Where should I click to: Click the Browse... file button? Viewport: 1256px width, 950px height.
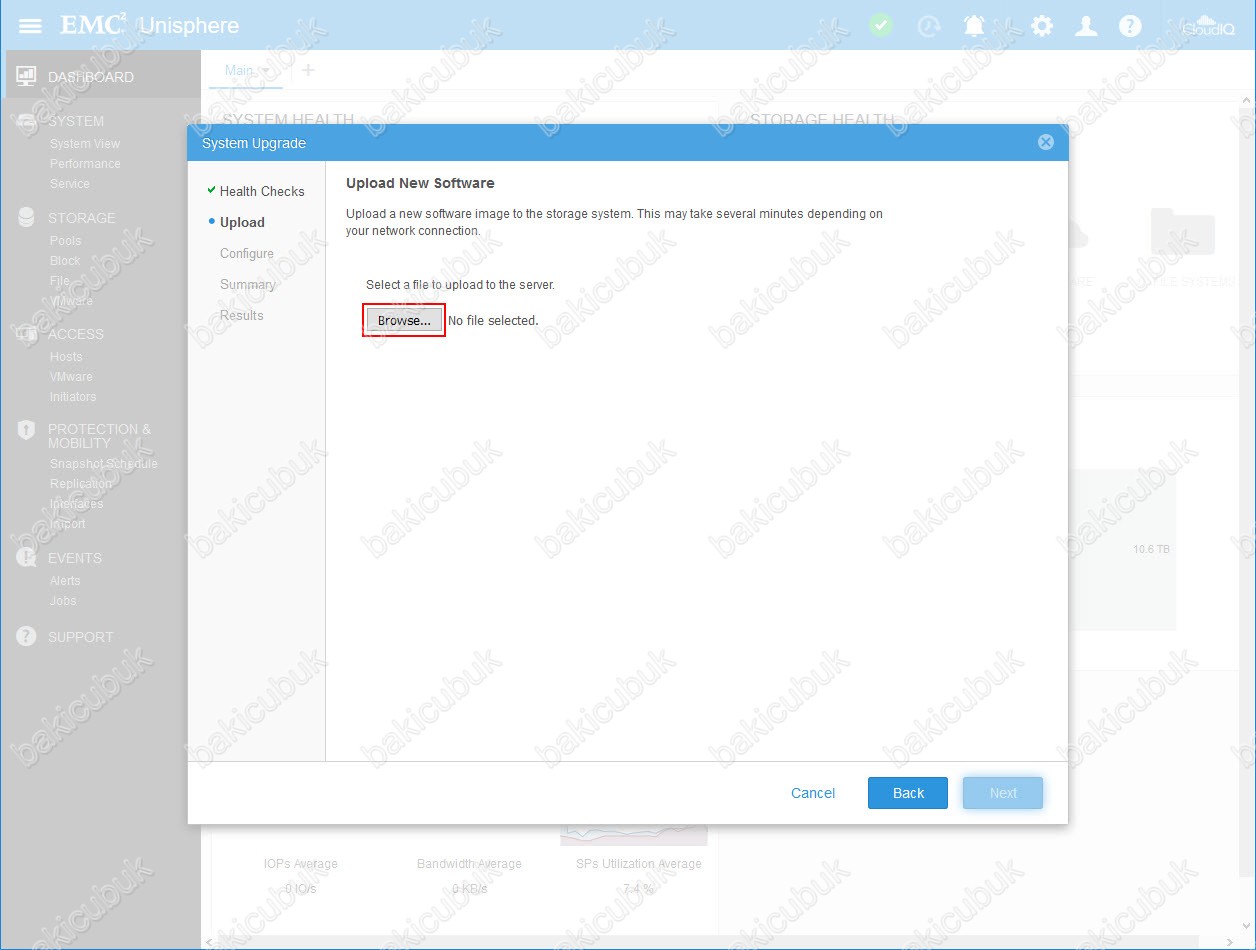(x=404, y=321)
